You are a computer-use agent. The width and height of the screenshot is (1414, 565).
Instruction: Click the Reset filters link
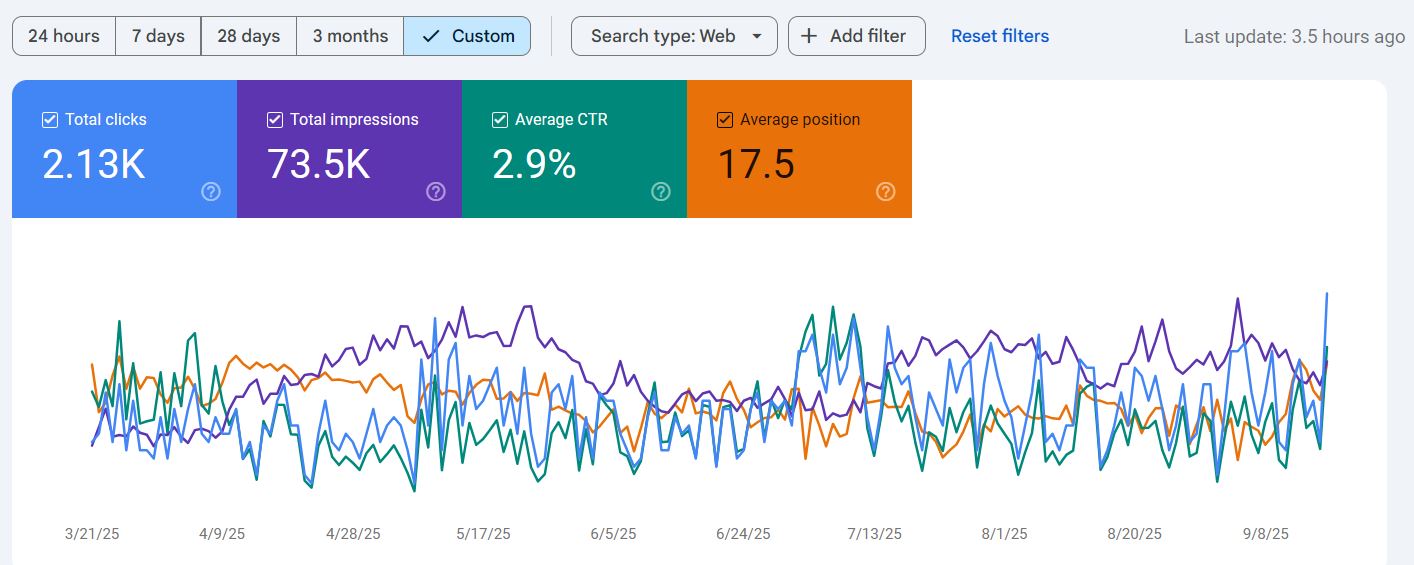tap(999, 36)
